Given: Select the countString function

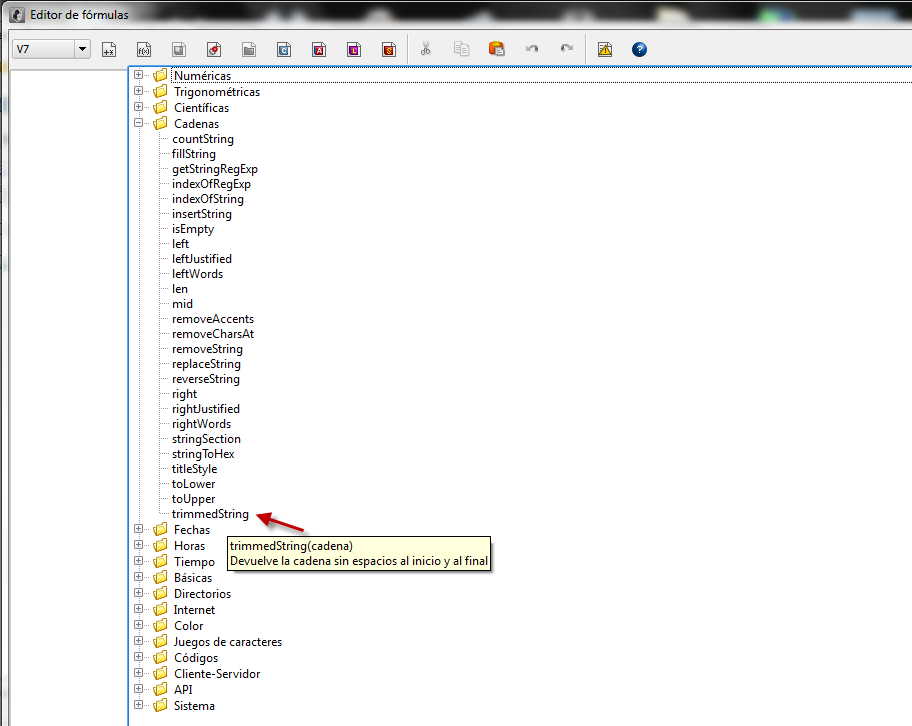Looking at the screenshot, I should [x=203, y=139].
